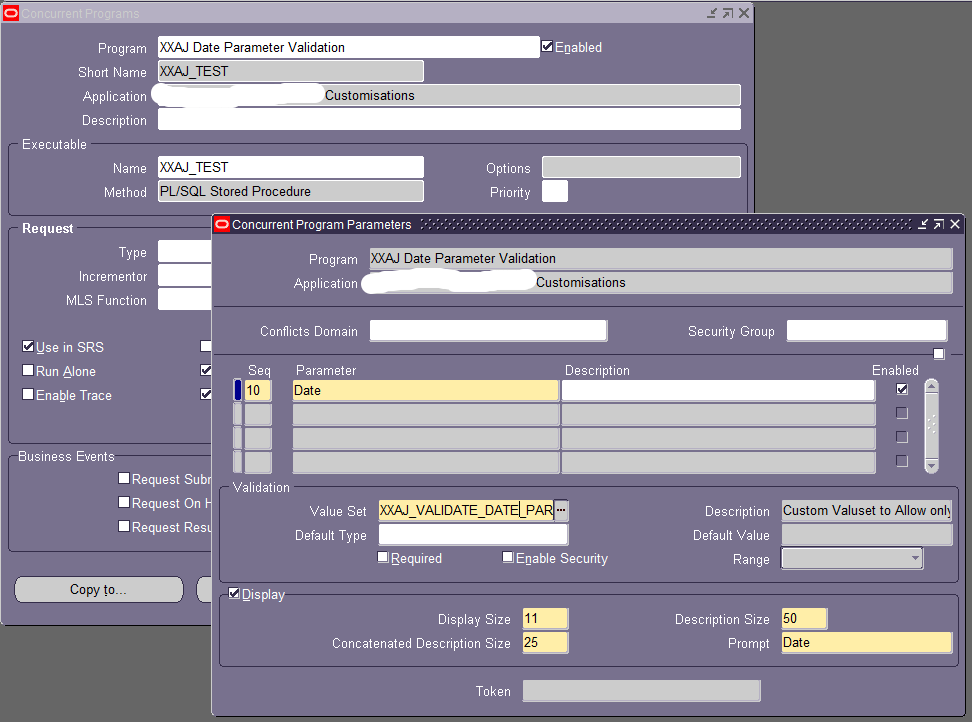Click the Oracle logo on Concurrent Programs title bar
This screenshot has width=972, height=722.
pyautogui.click(x=10, y=13)
